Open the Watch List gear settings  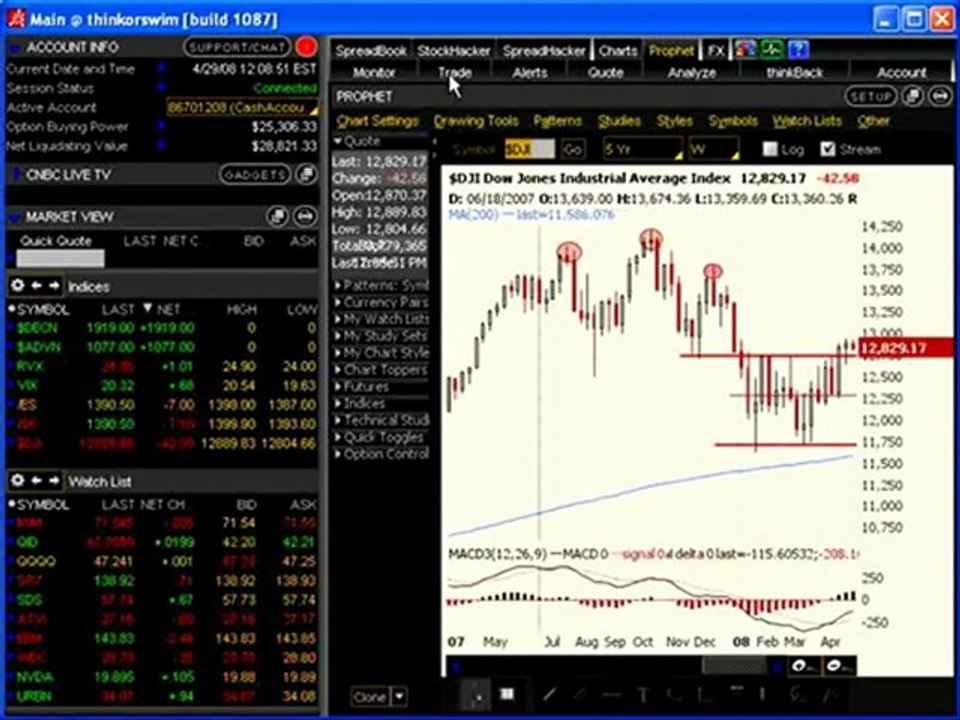point(18,481)
